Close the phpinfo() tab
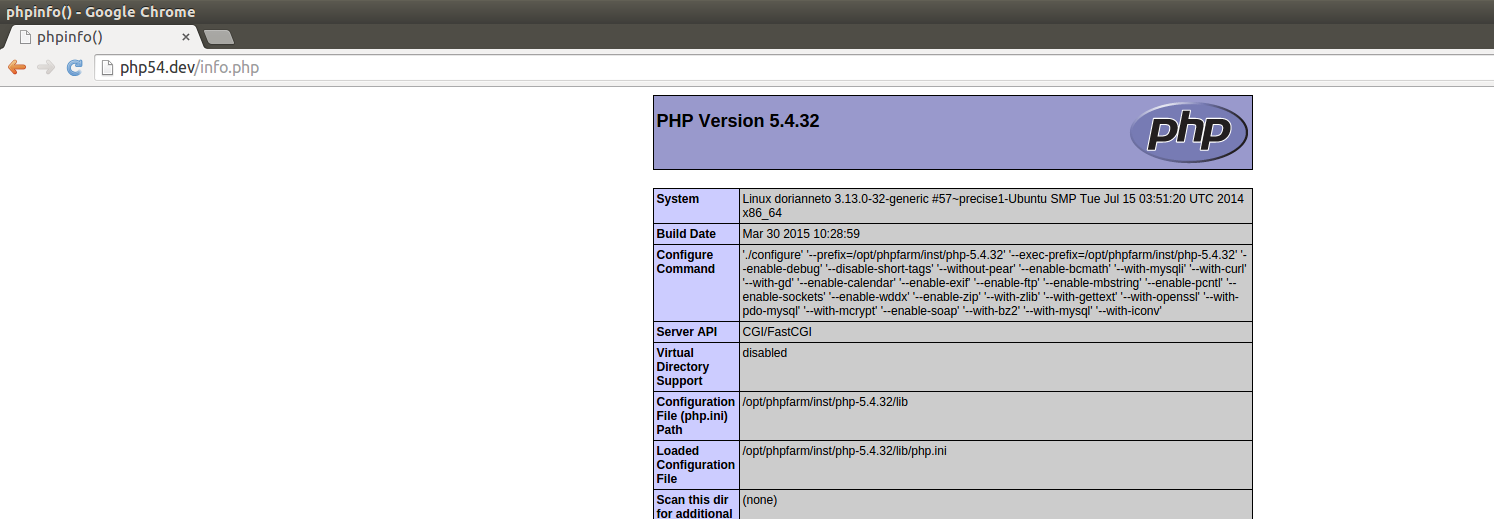 (186, 37)
